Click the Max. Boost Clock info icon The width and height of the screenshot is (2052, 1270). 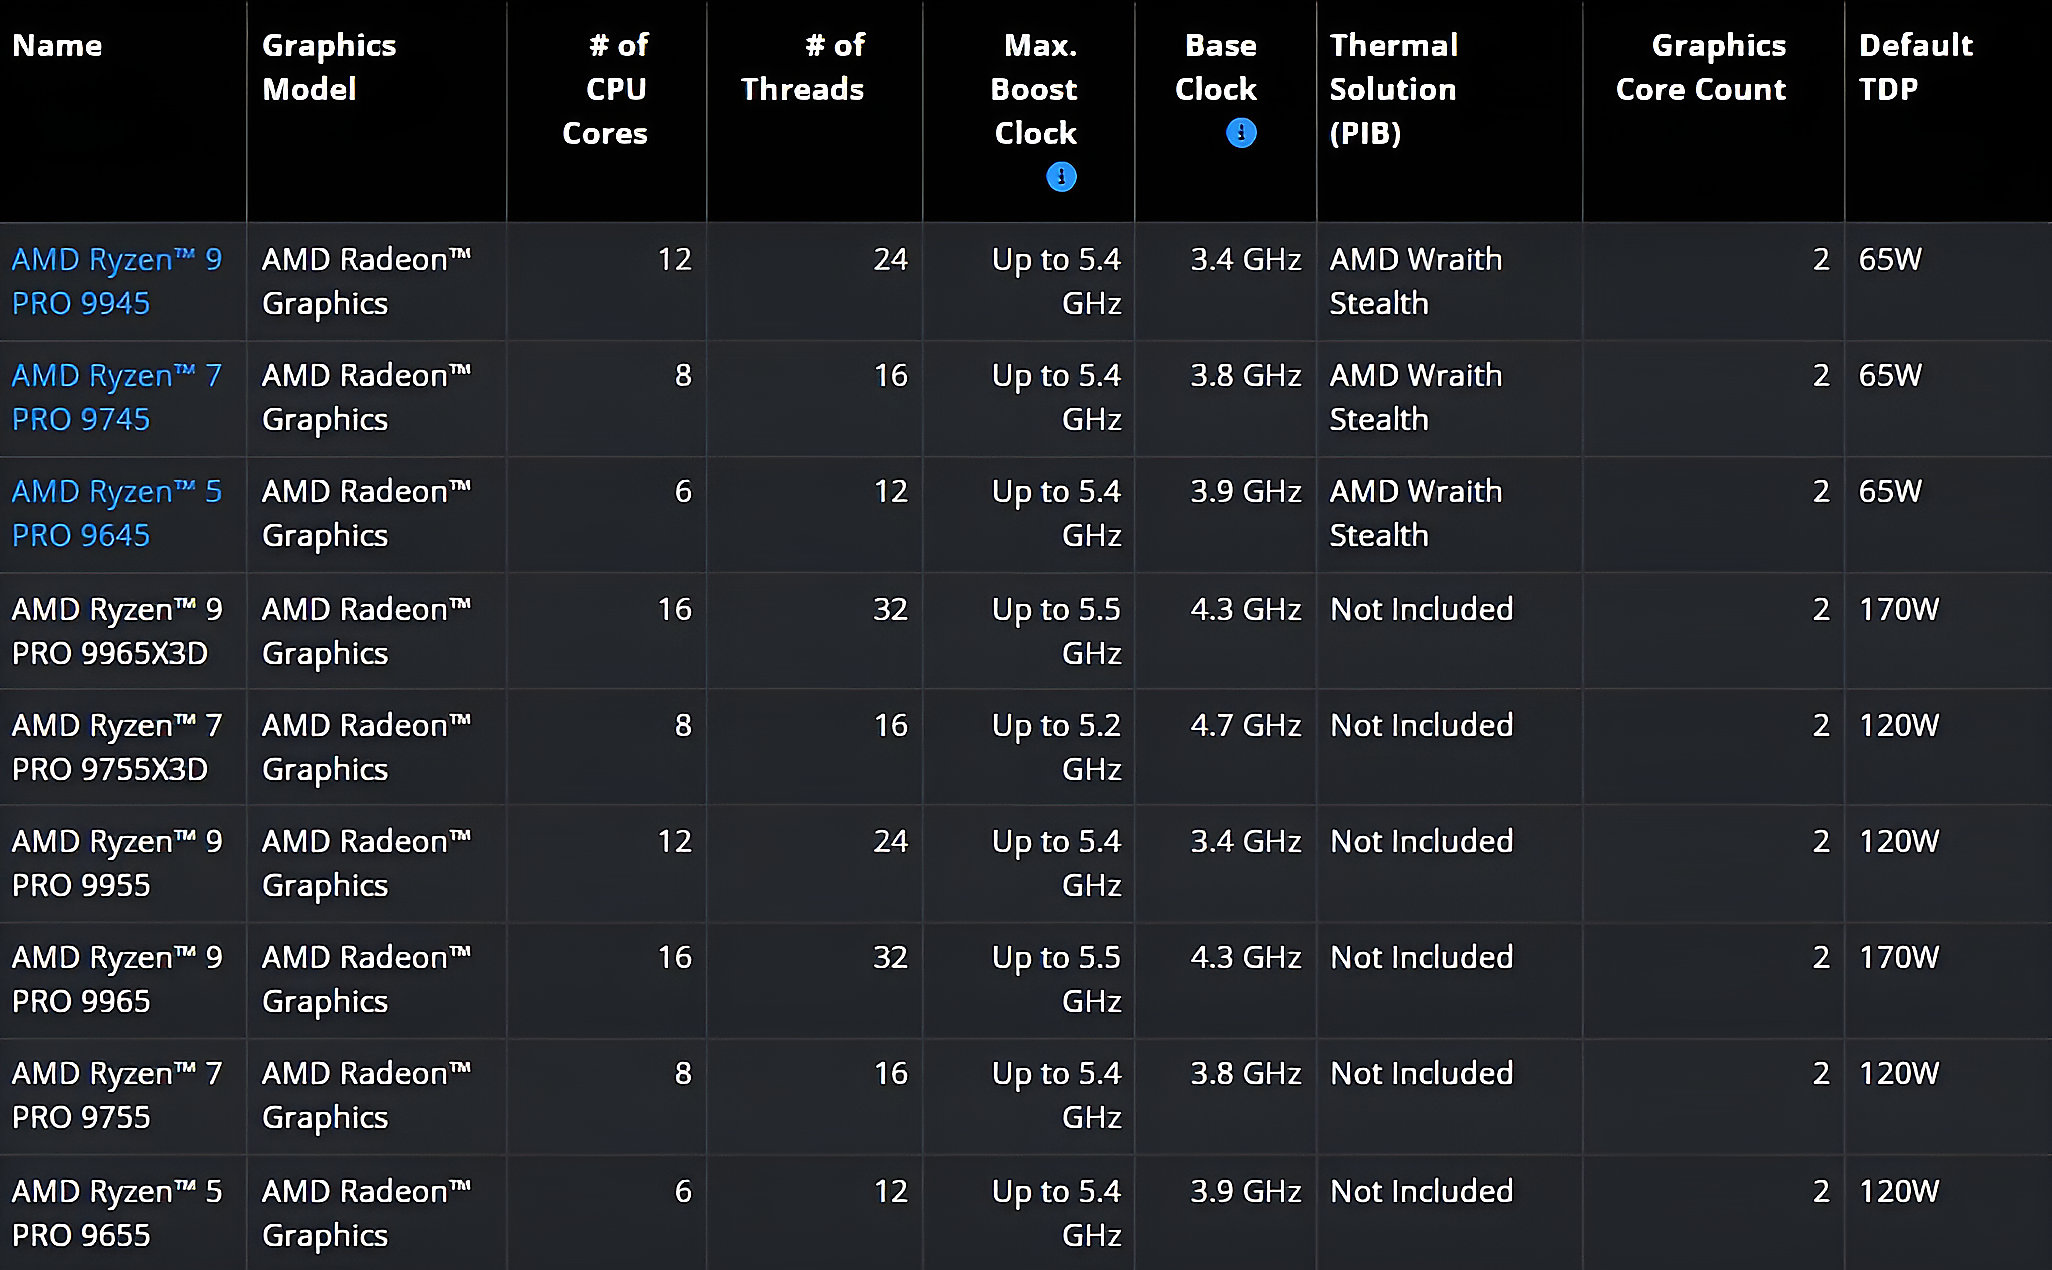[1061, 177]
